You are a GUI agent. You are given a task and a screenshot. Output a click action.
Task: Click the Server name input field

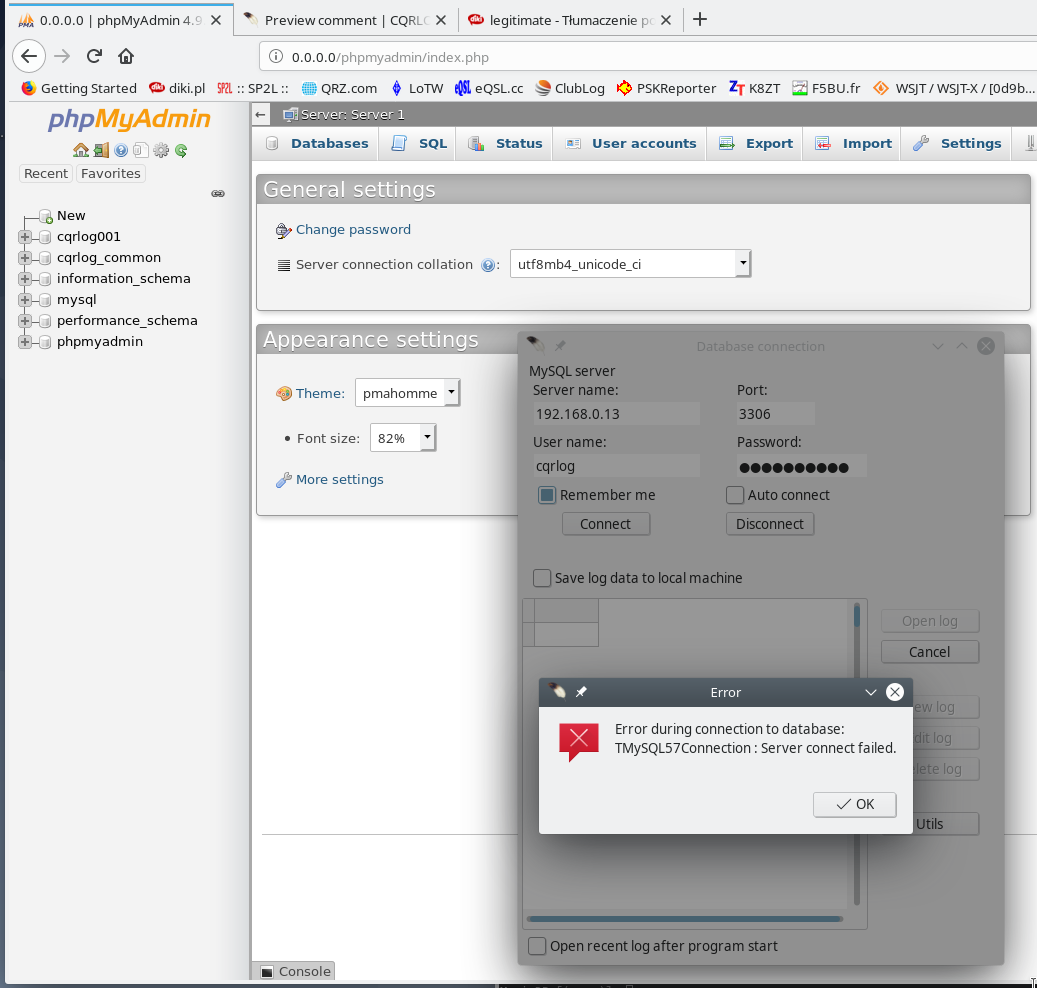[x=616, y=414]
